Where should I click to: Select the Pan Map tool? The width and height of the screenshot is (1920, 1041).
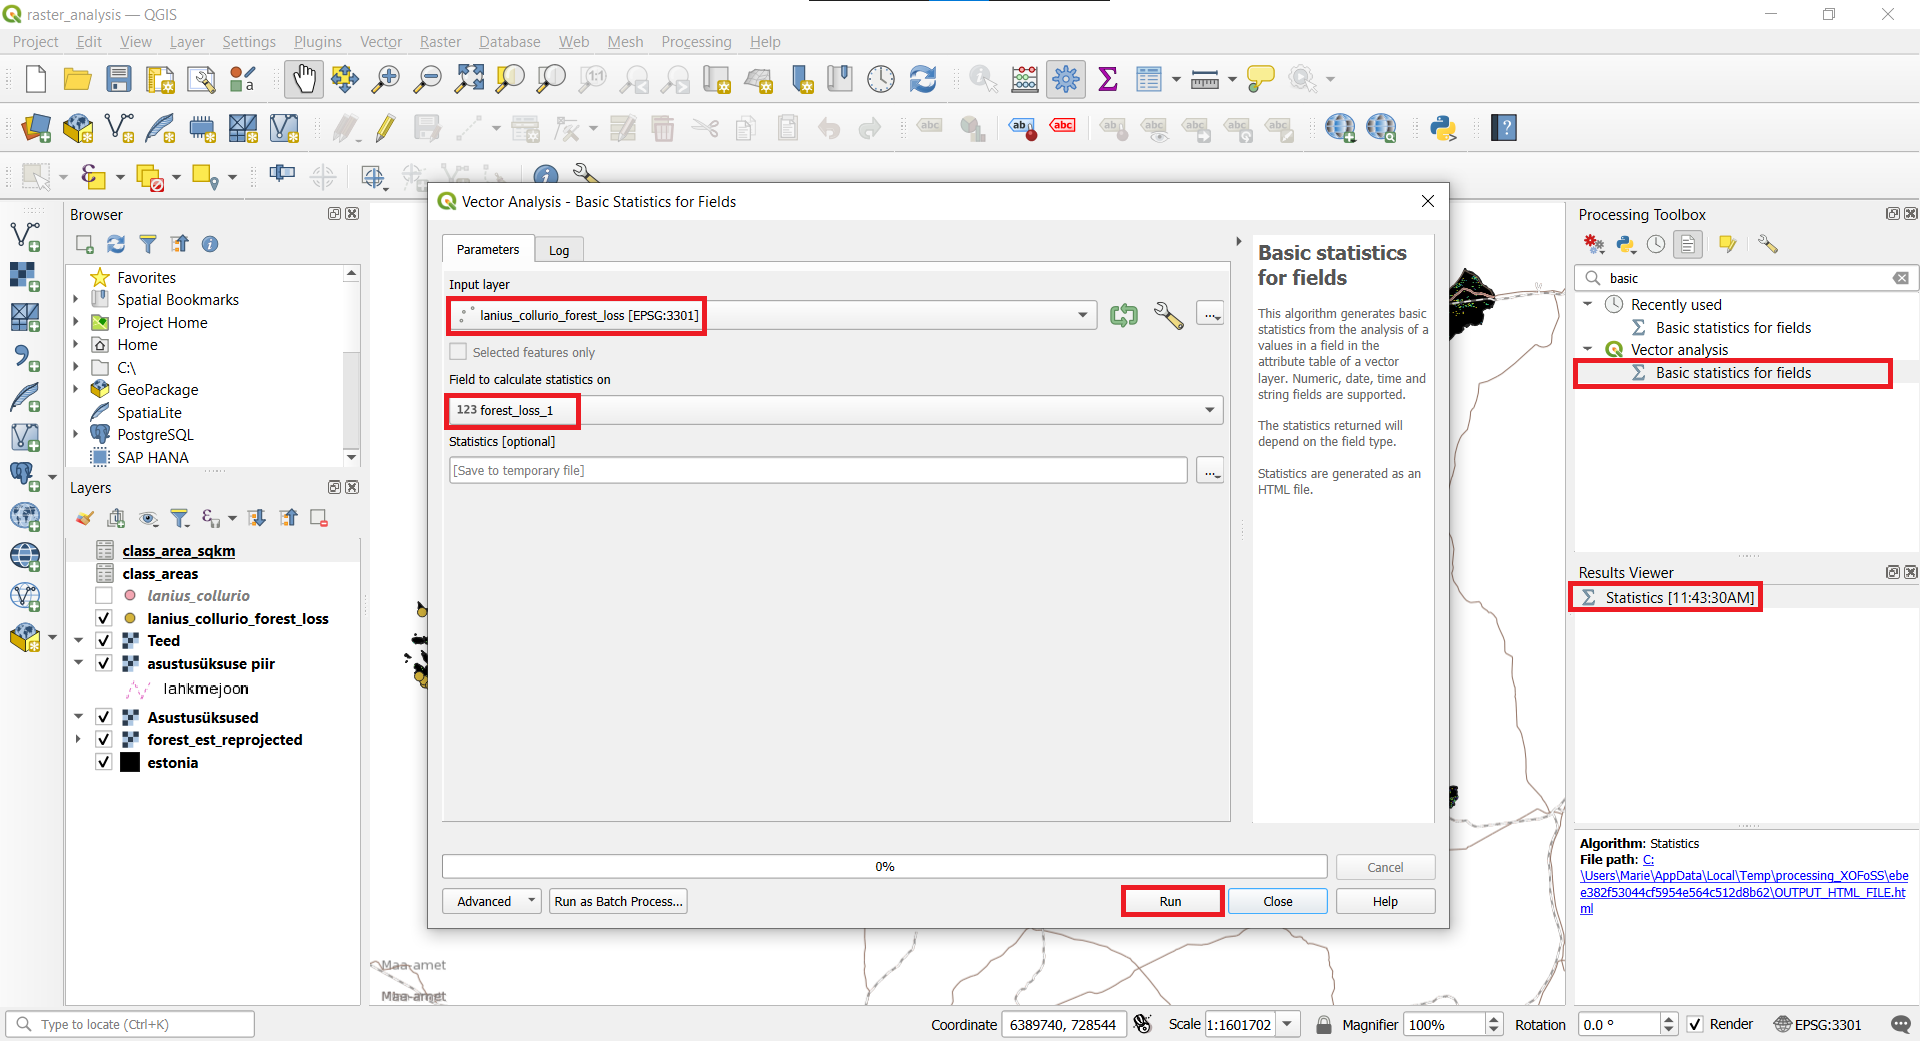coord(303,79)
